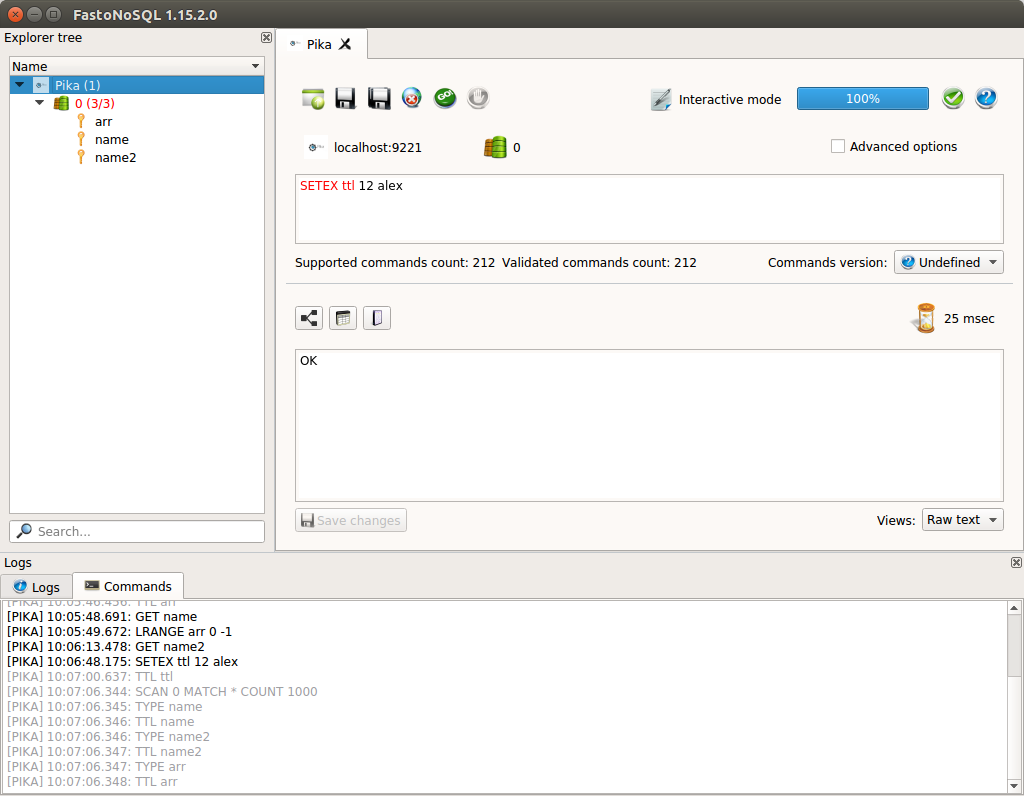Toggle the Advanced options checkbox
This screenshot has height=796, width=1024.
(x=838, y=146)
